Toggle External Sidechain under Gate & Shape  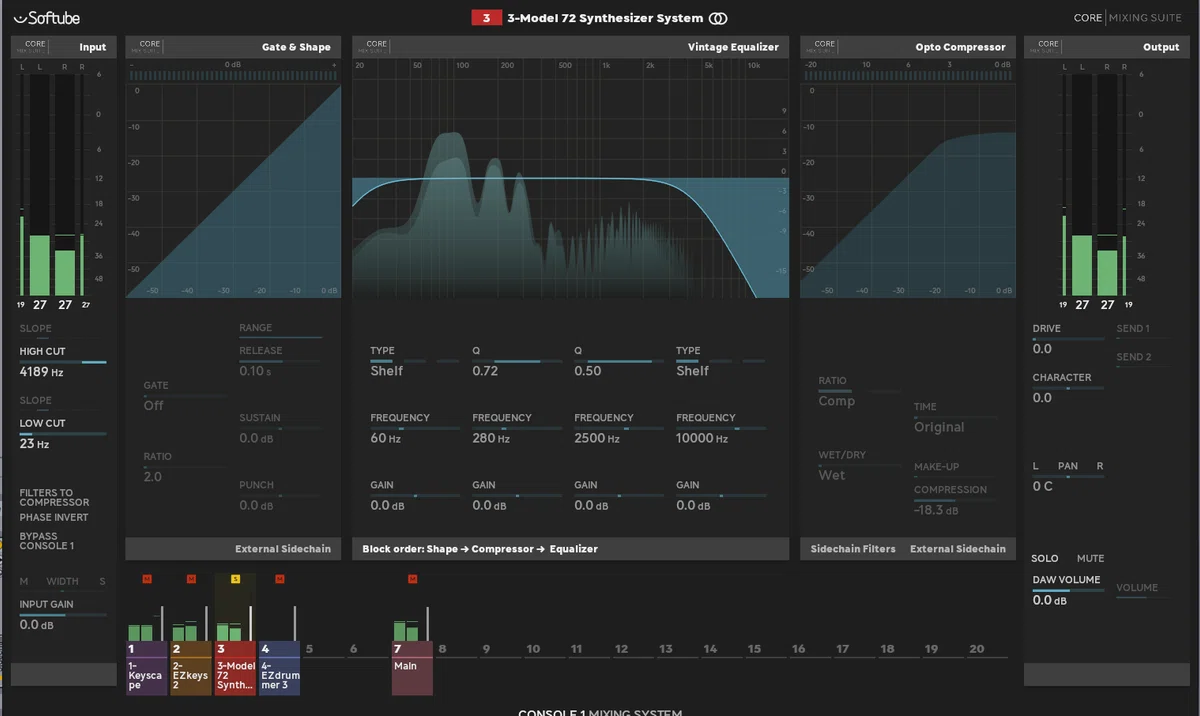(x=284, y=549)
